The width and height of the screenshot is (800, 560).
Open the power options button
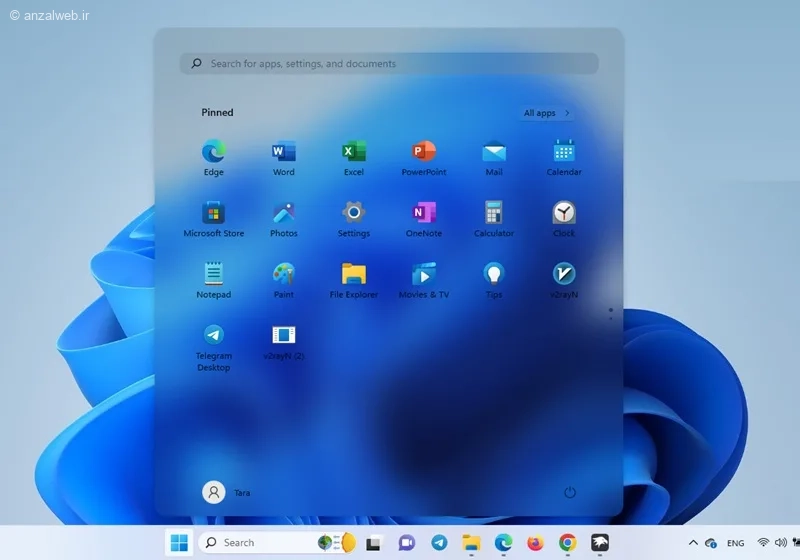point(570,492)
